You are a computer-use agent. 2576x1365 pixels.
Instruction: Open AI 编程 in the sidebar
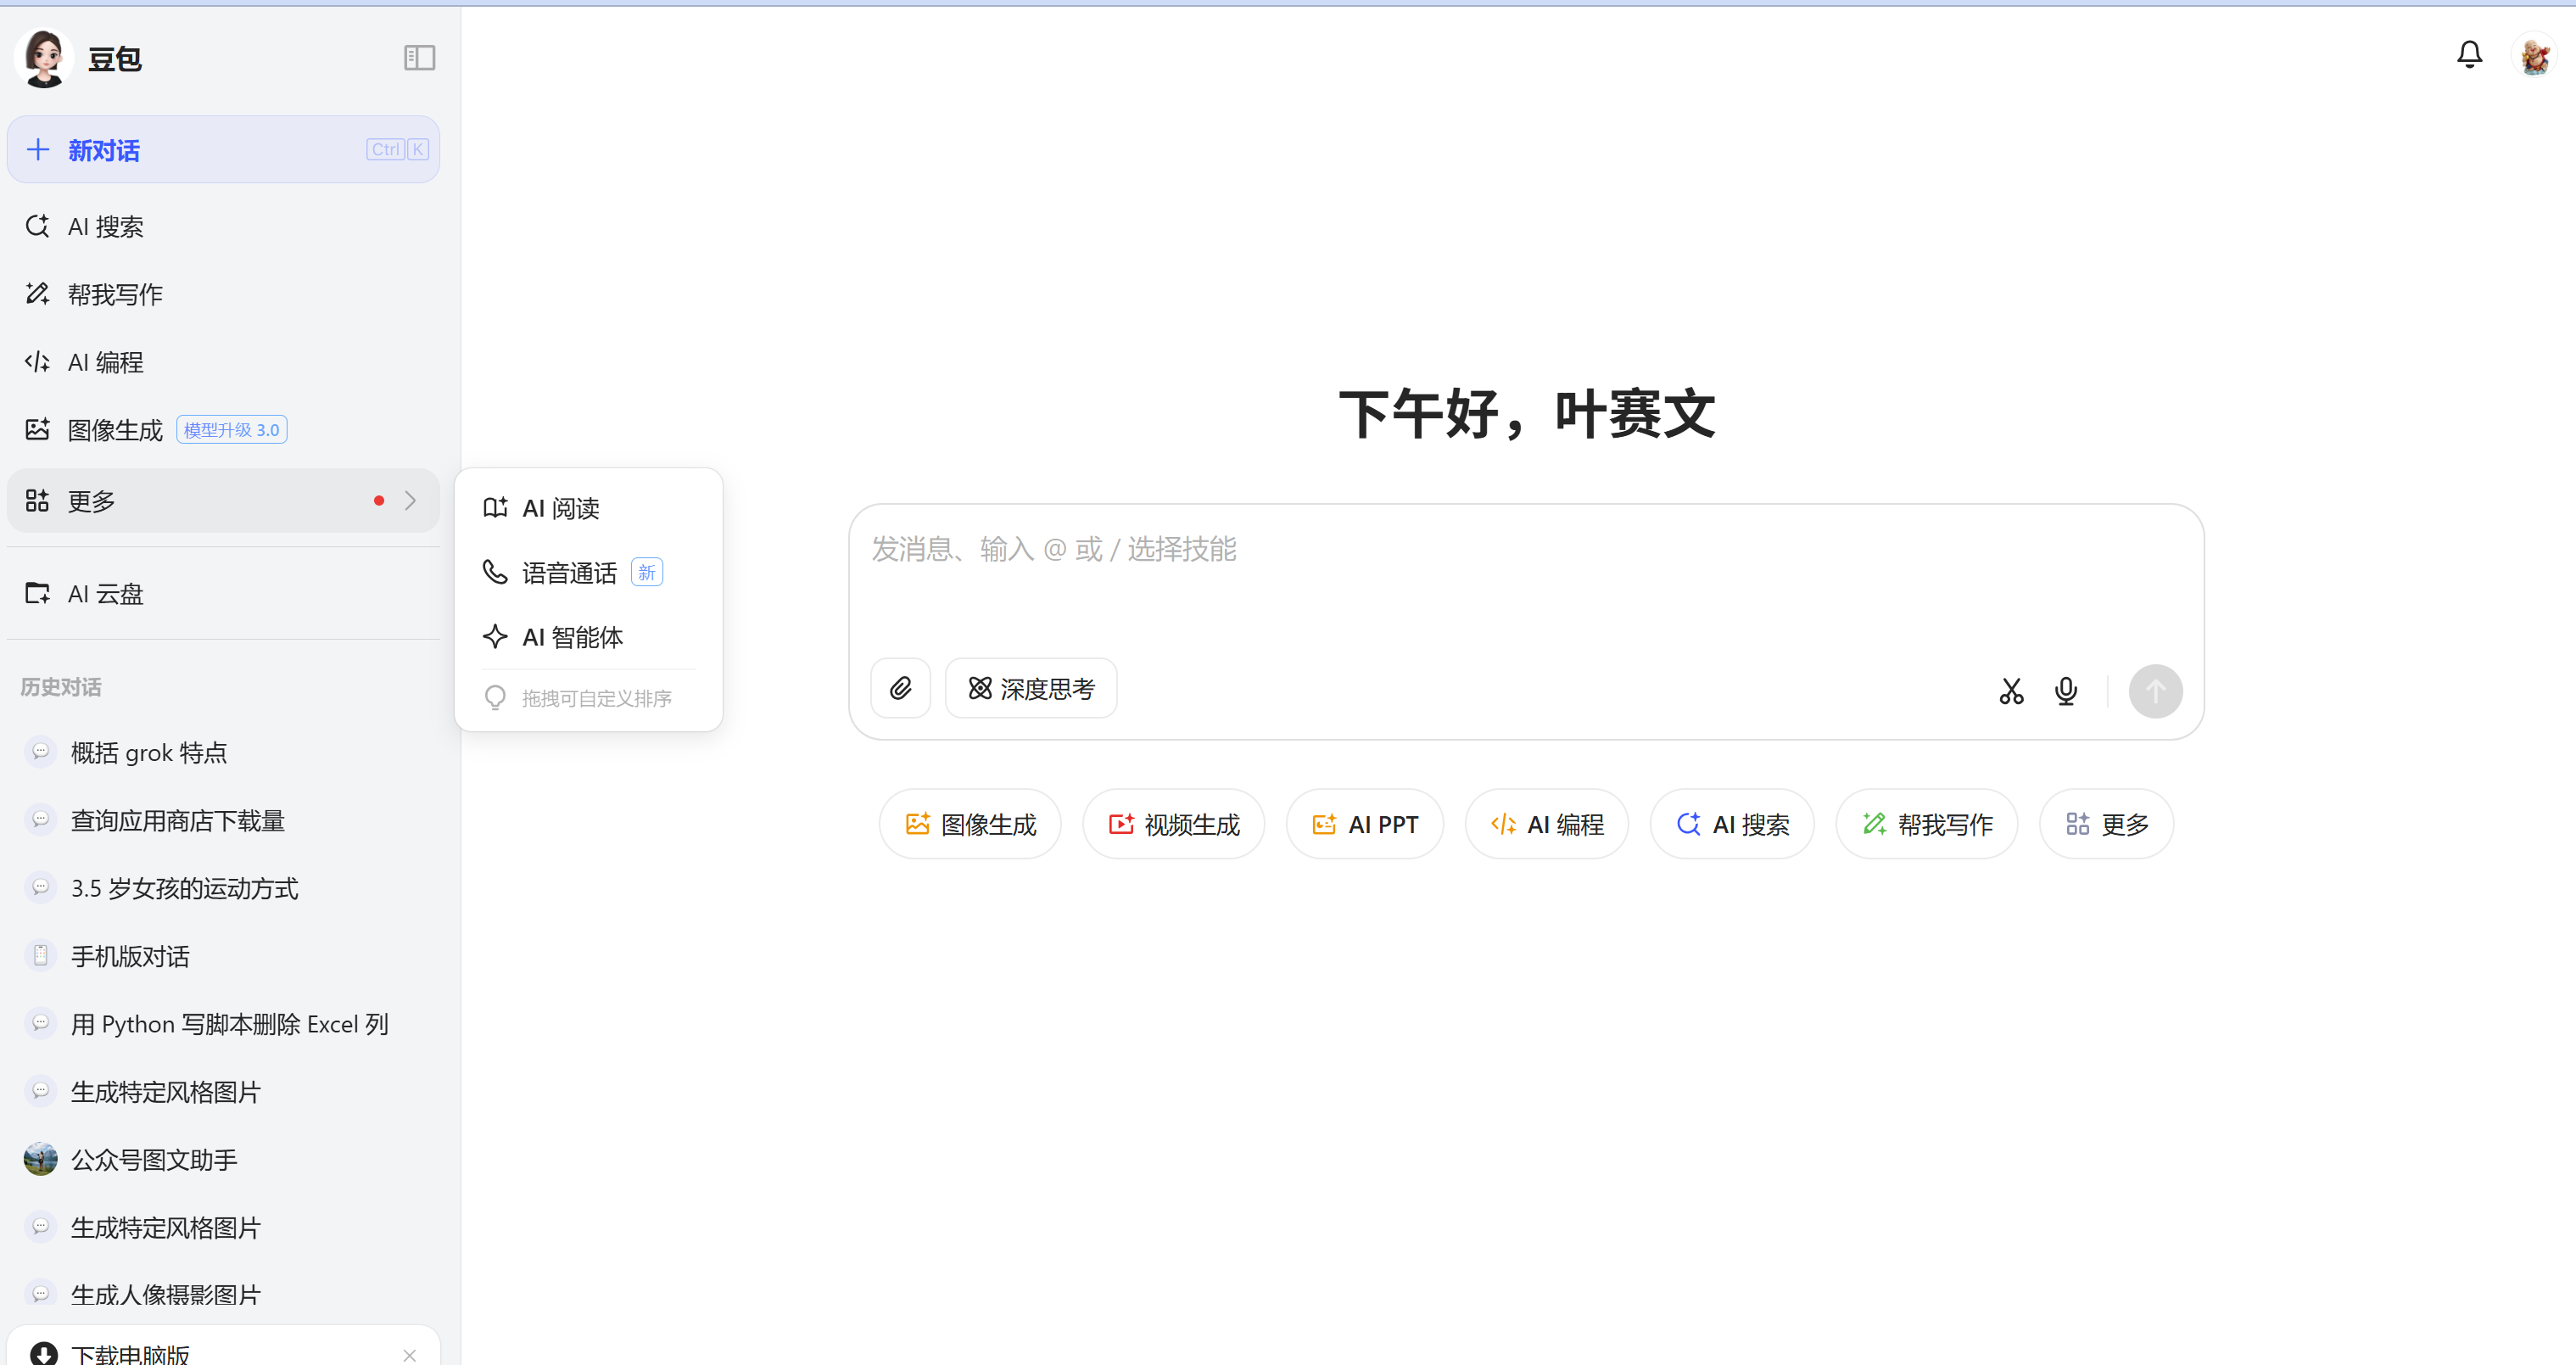click(x=223, y=362)
